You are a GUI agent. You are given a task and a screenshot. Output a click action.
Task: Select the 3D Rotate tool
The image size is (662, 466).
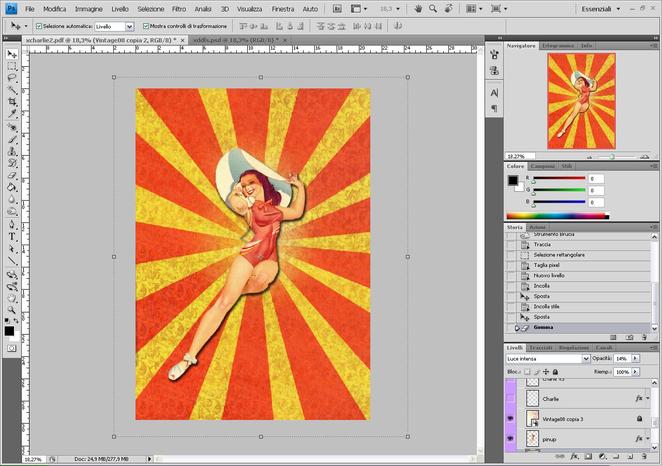pos(12,275)
